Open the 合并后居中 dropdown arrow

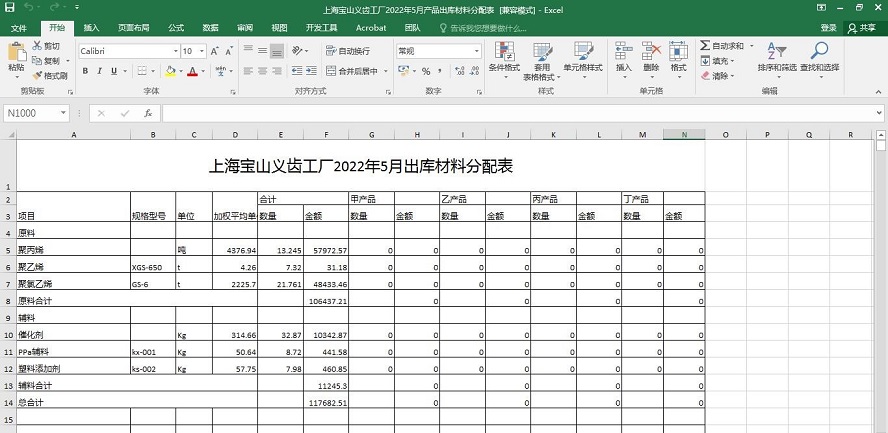pyautogui.click(x=386, y=71)
